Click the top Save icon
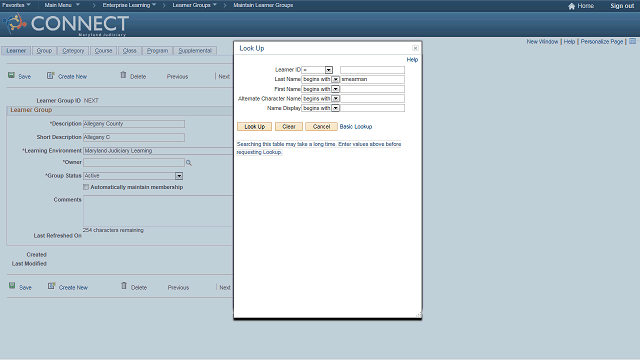 pyautogui.click(x=11, y=76)
